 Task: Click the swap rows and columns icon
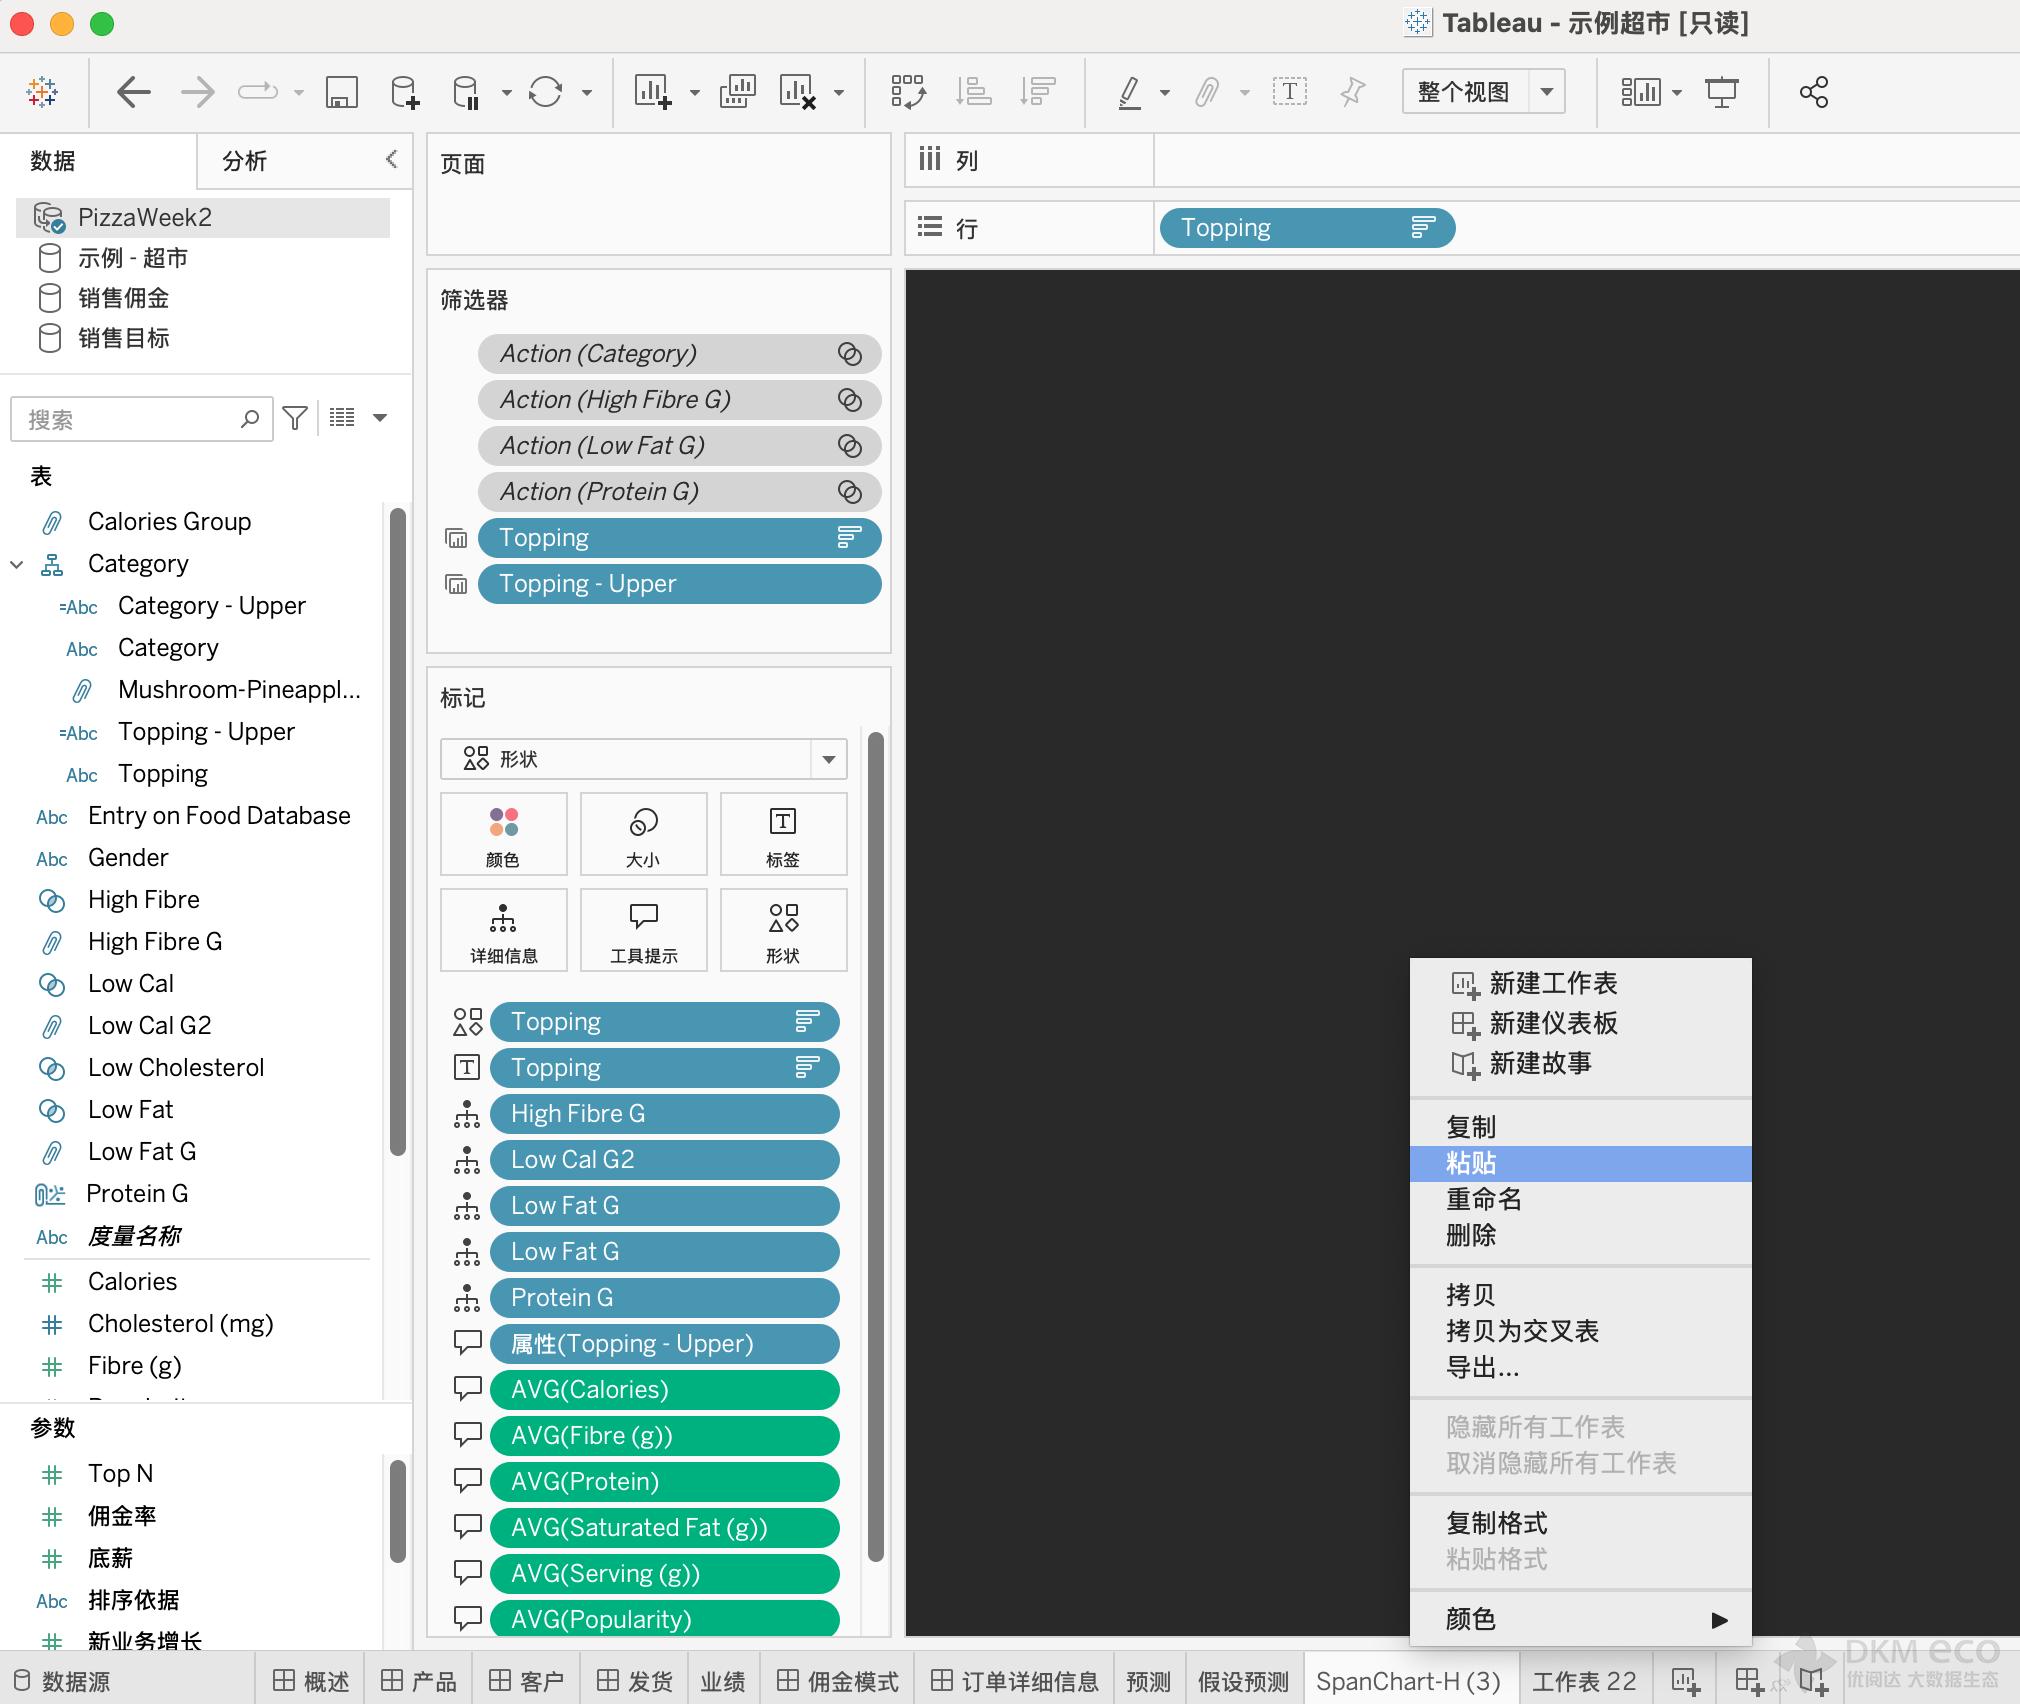coord(907,92)
